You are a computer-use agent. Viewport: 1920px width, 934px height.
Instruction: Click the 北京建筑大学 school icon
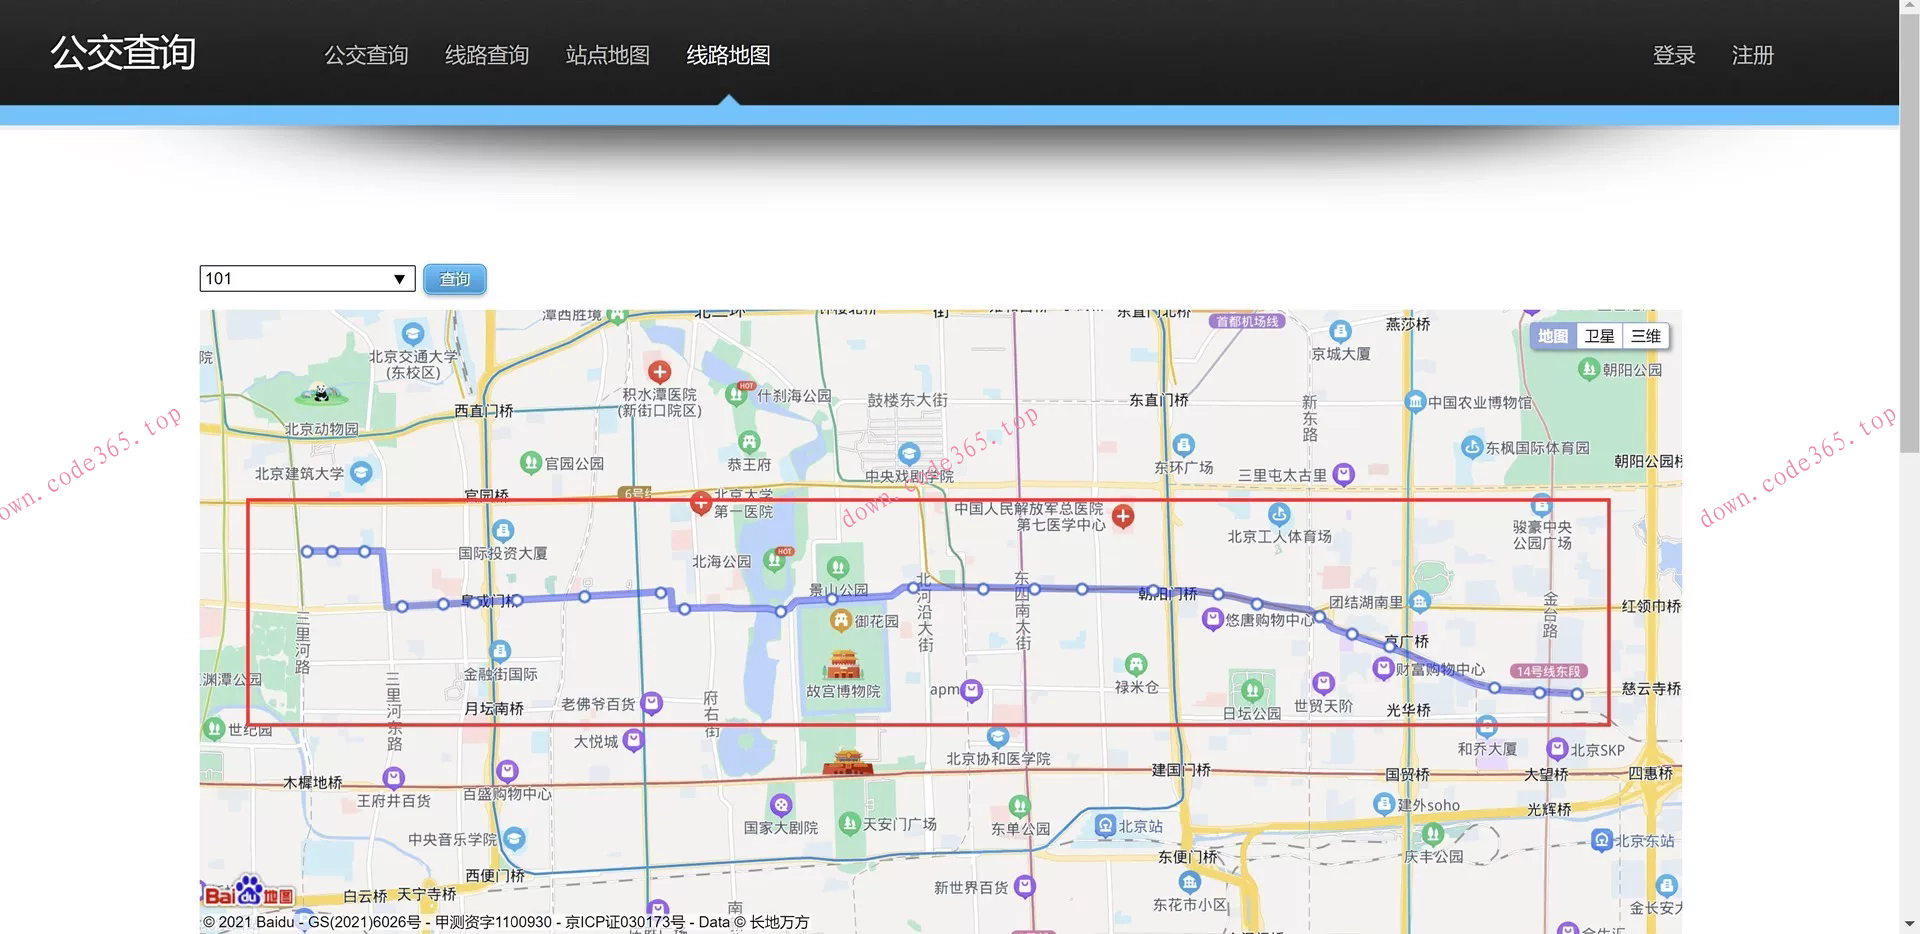(361, 472)
